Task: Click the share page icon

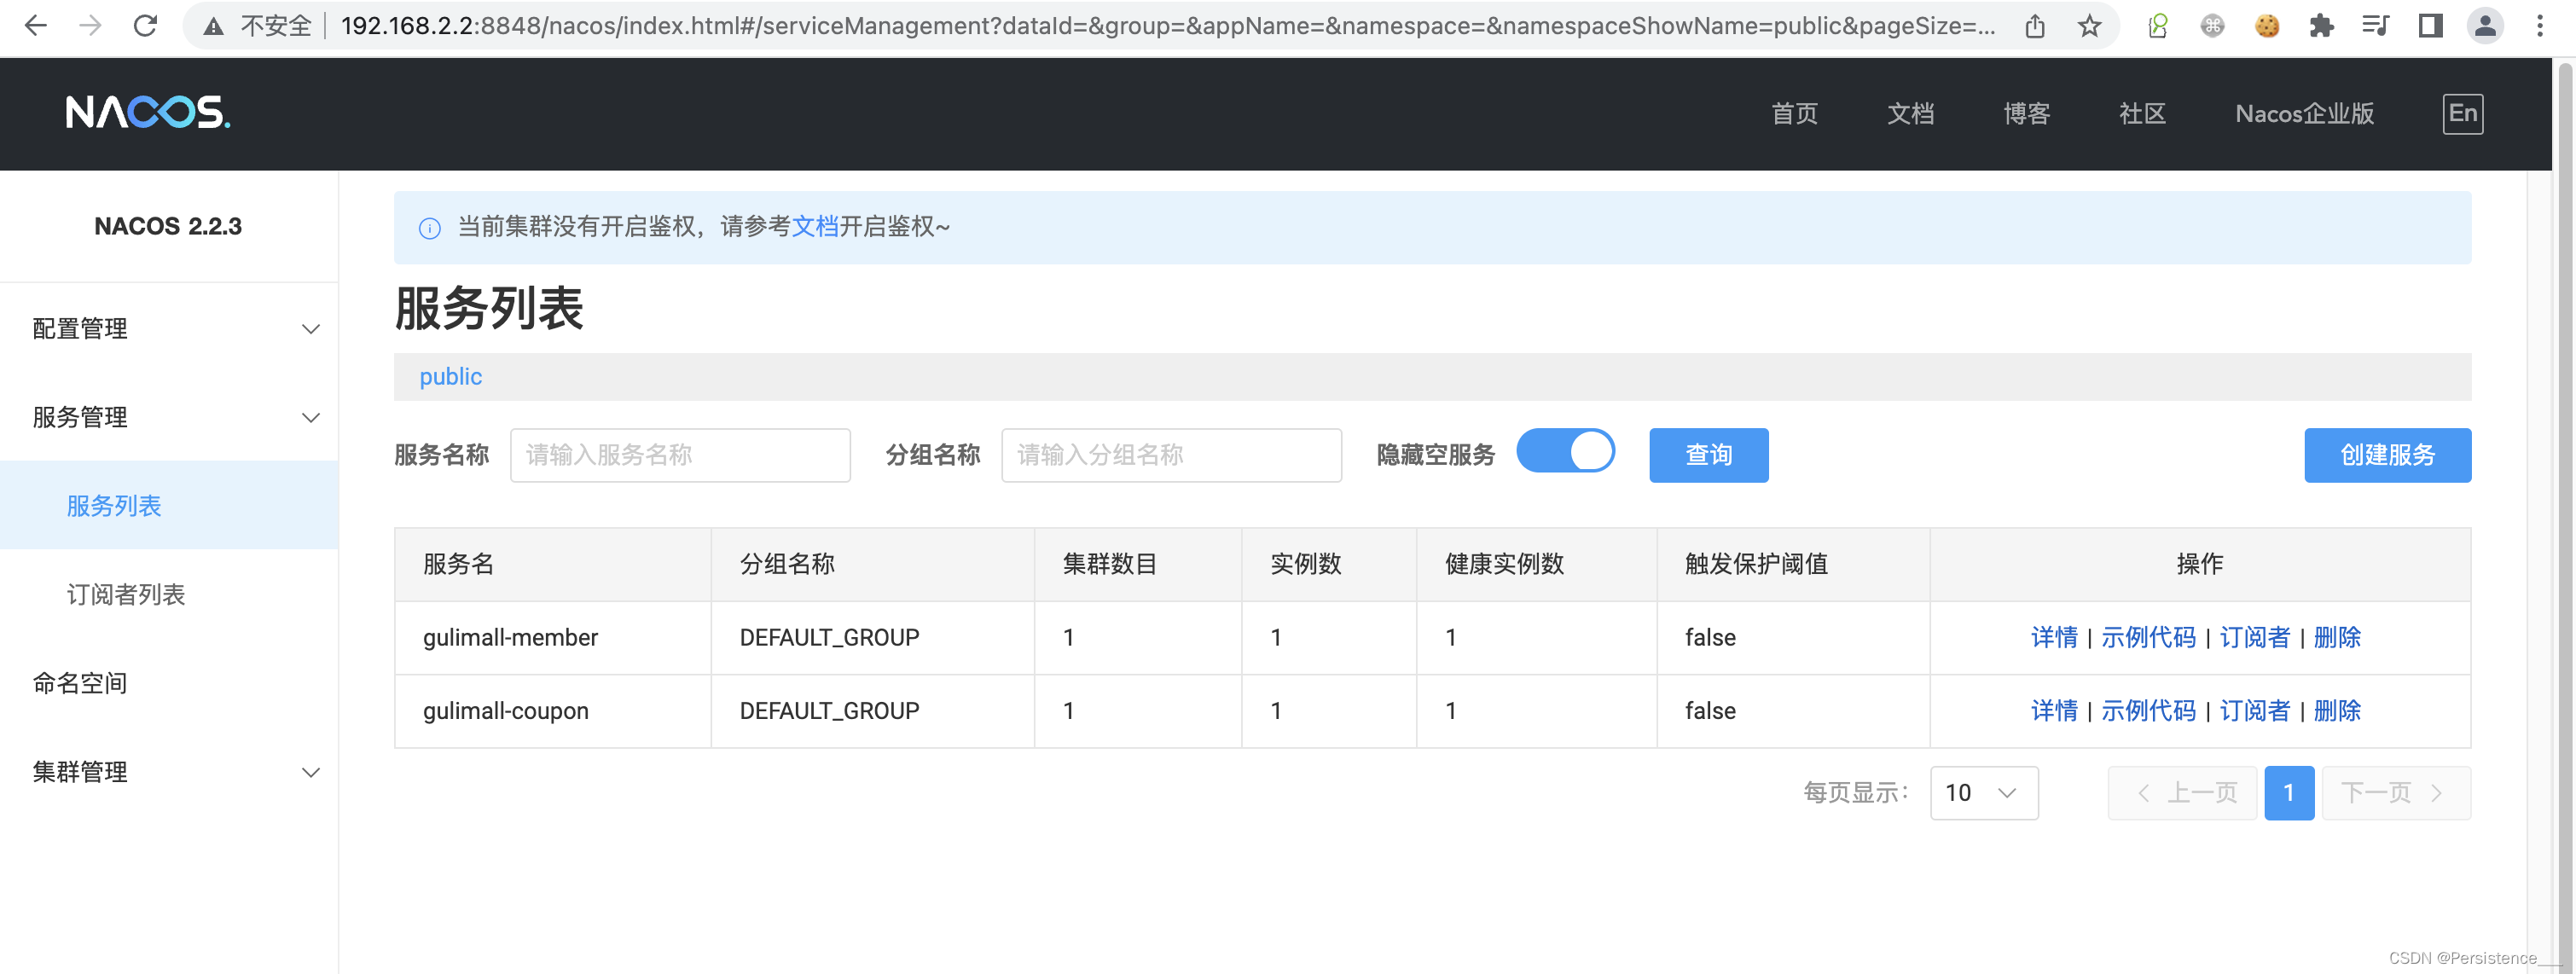Action: 2034,26
